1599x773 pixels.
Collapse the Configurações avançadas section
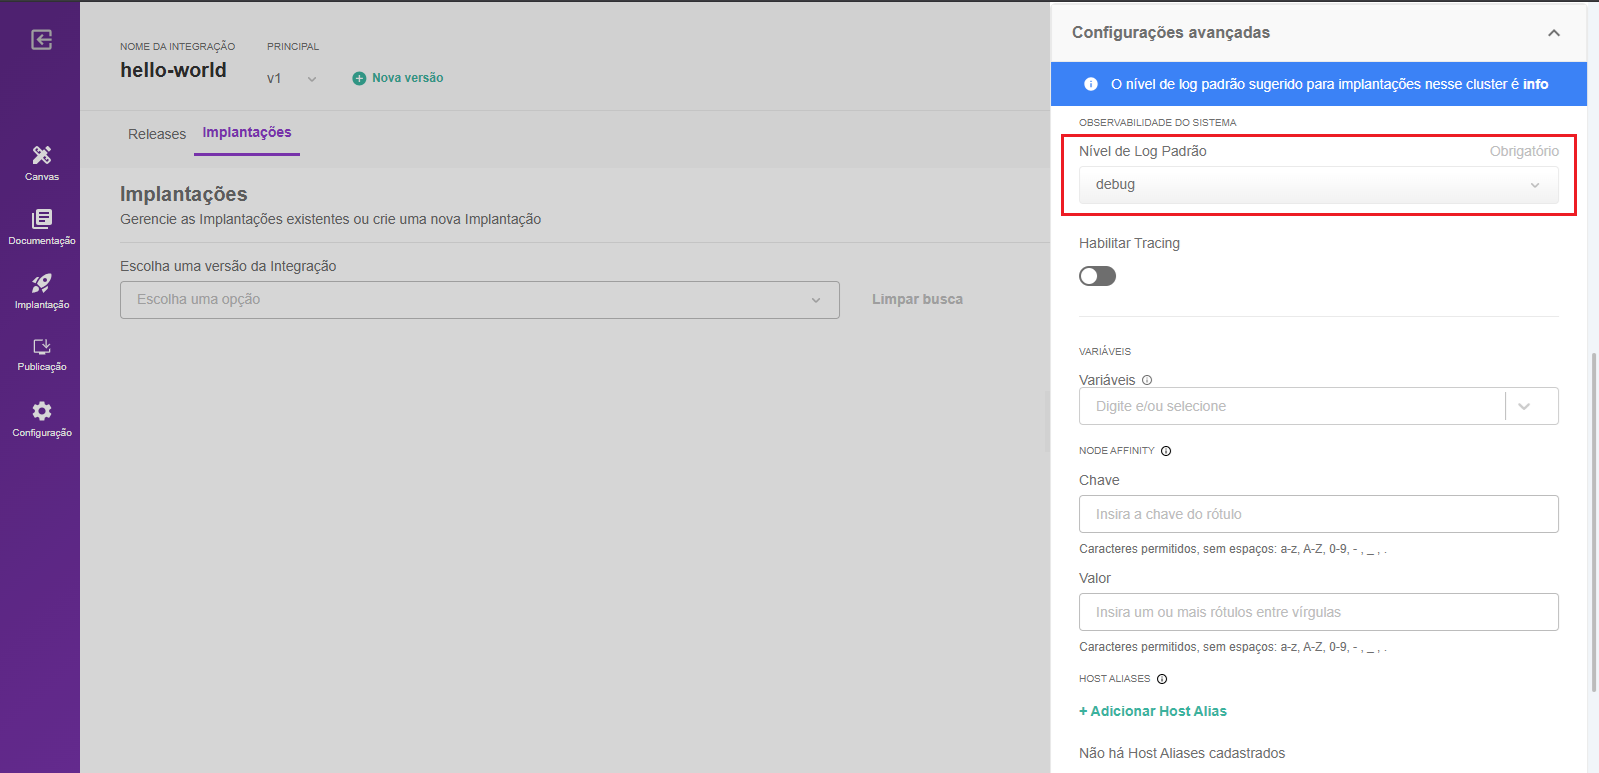coord(1553,33)
